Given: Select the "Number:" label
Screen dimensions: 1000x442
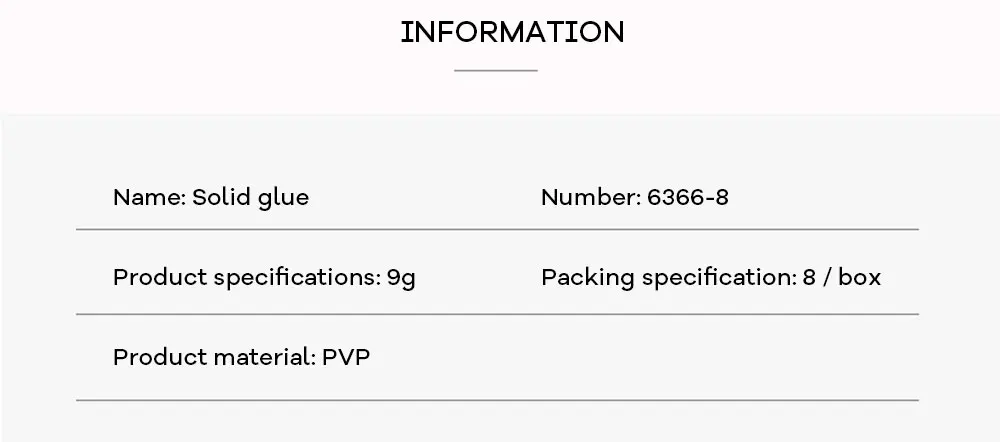Looking at the screenshot, I should [x=591, y=198].
